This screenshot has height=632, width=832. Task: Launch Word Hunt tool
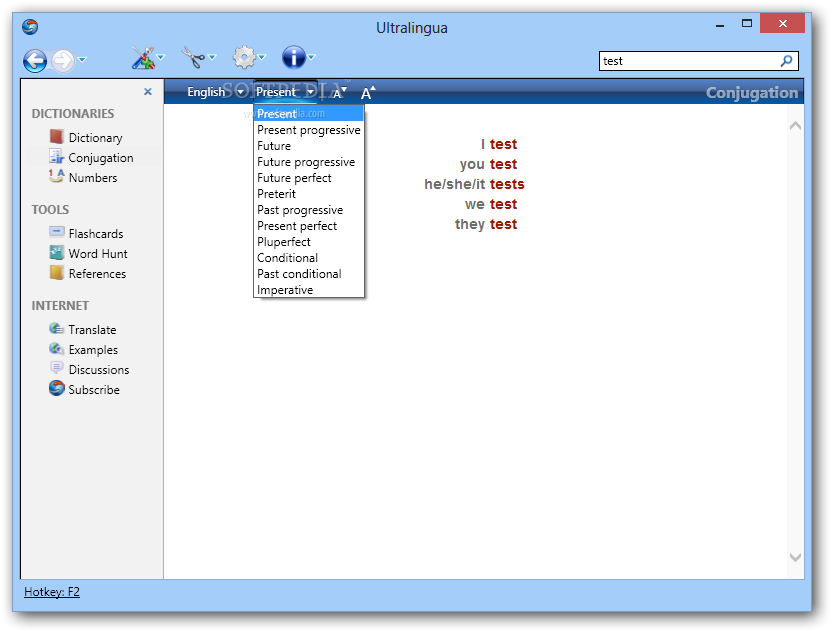click(x=98, y=254)
